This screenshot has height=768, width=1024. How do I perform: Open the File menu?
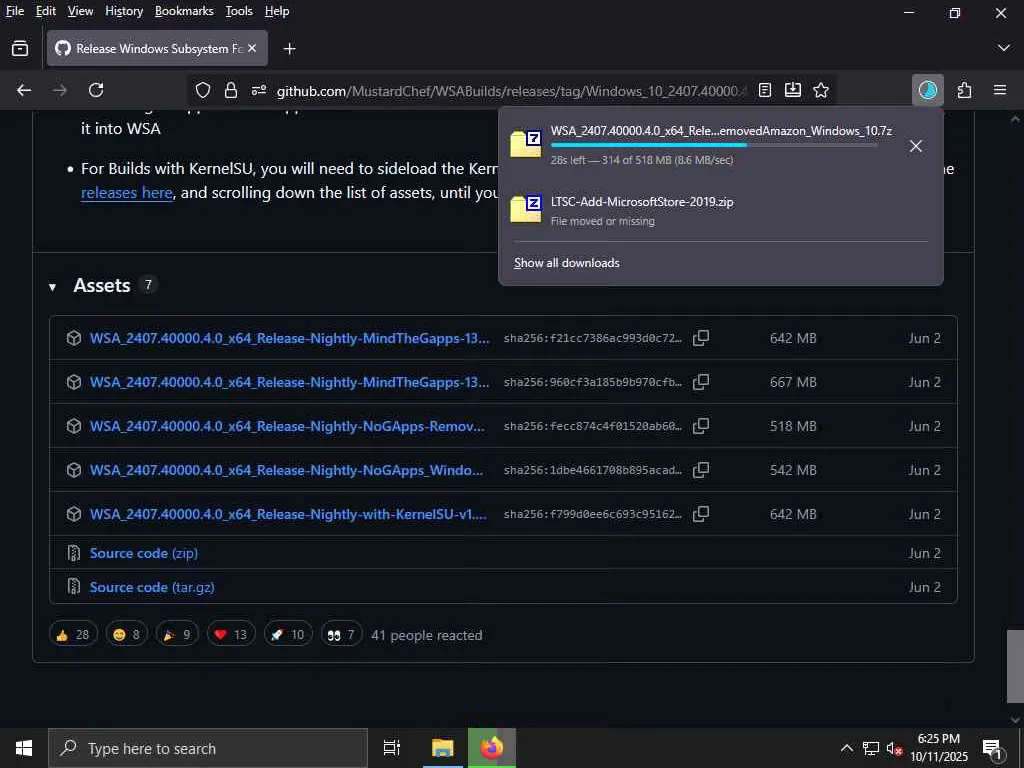pos(15,11)
